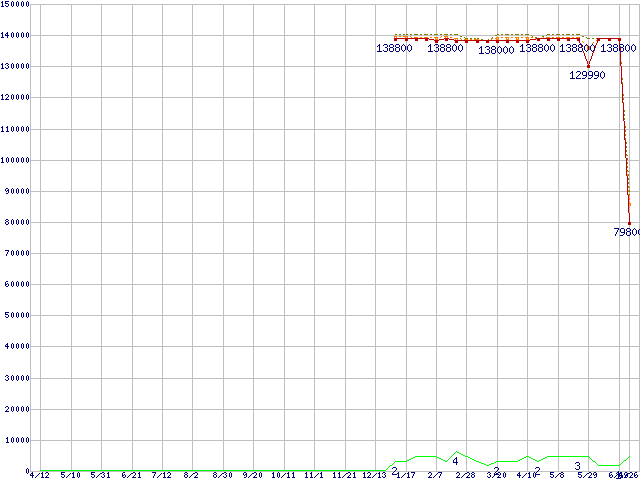Click the 10000 y-axis label
This screenshot has width=640, height=480.
click(x=17, y=440)
